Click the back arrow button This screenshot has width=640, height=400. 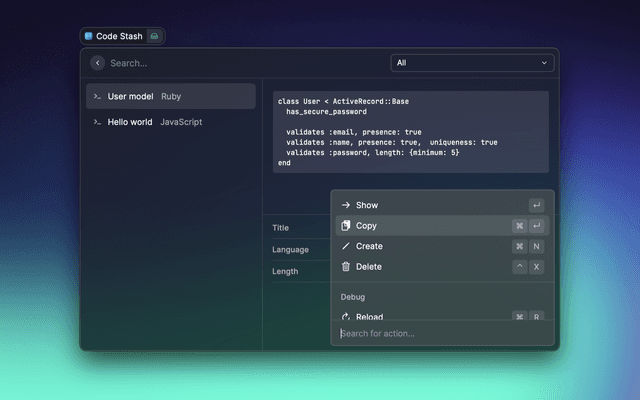[x=97, y=63]
